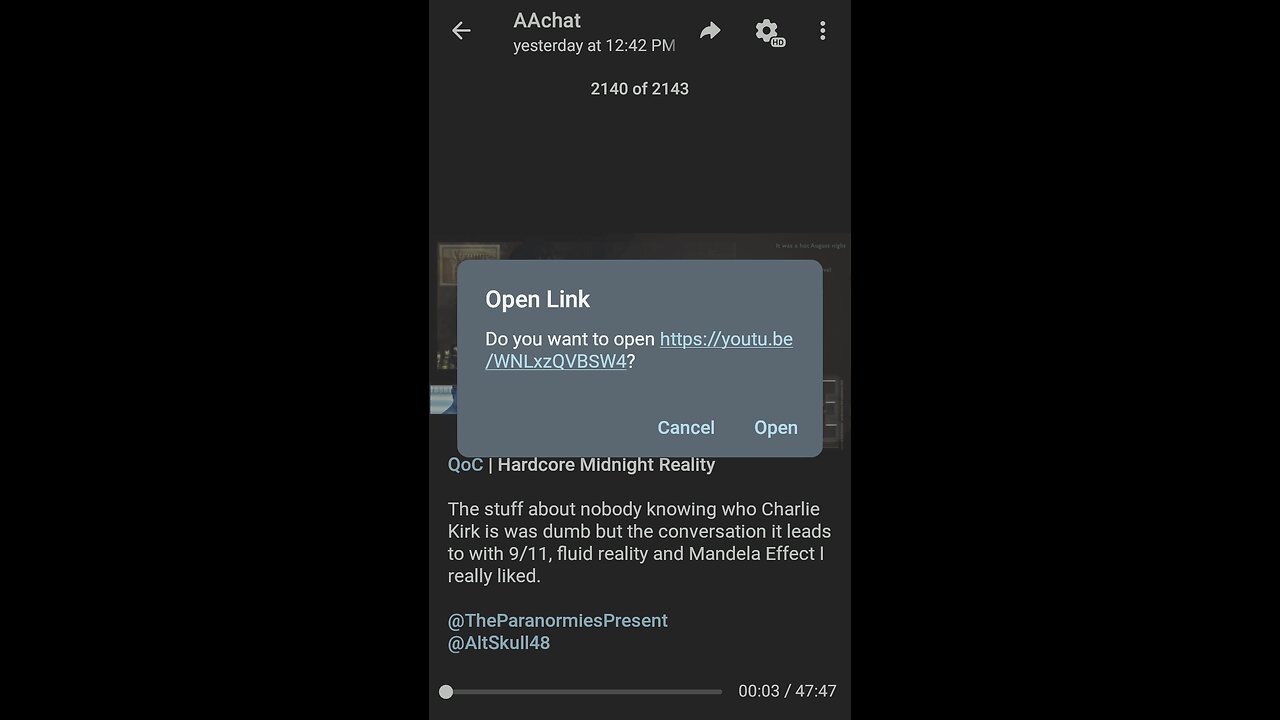Click the 2140 of 2143 media counter
This screenshot has height=720, width=1280.
coord(640,88)
